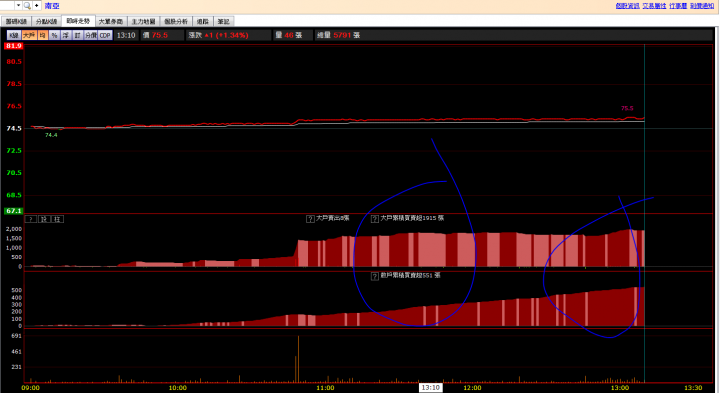Click the 75.5 current price value
The width and height of the screenshot is (720, 393).
click(159, 35)
